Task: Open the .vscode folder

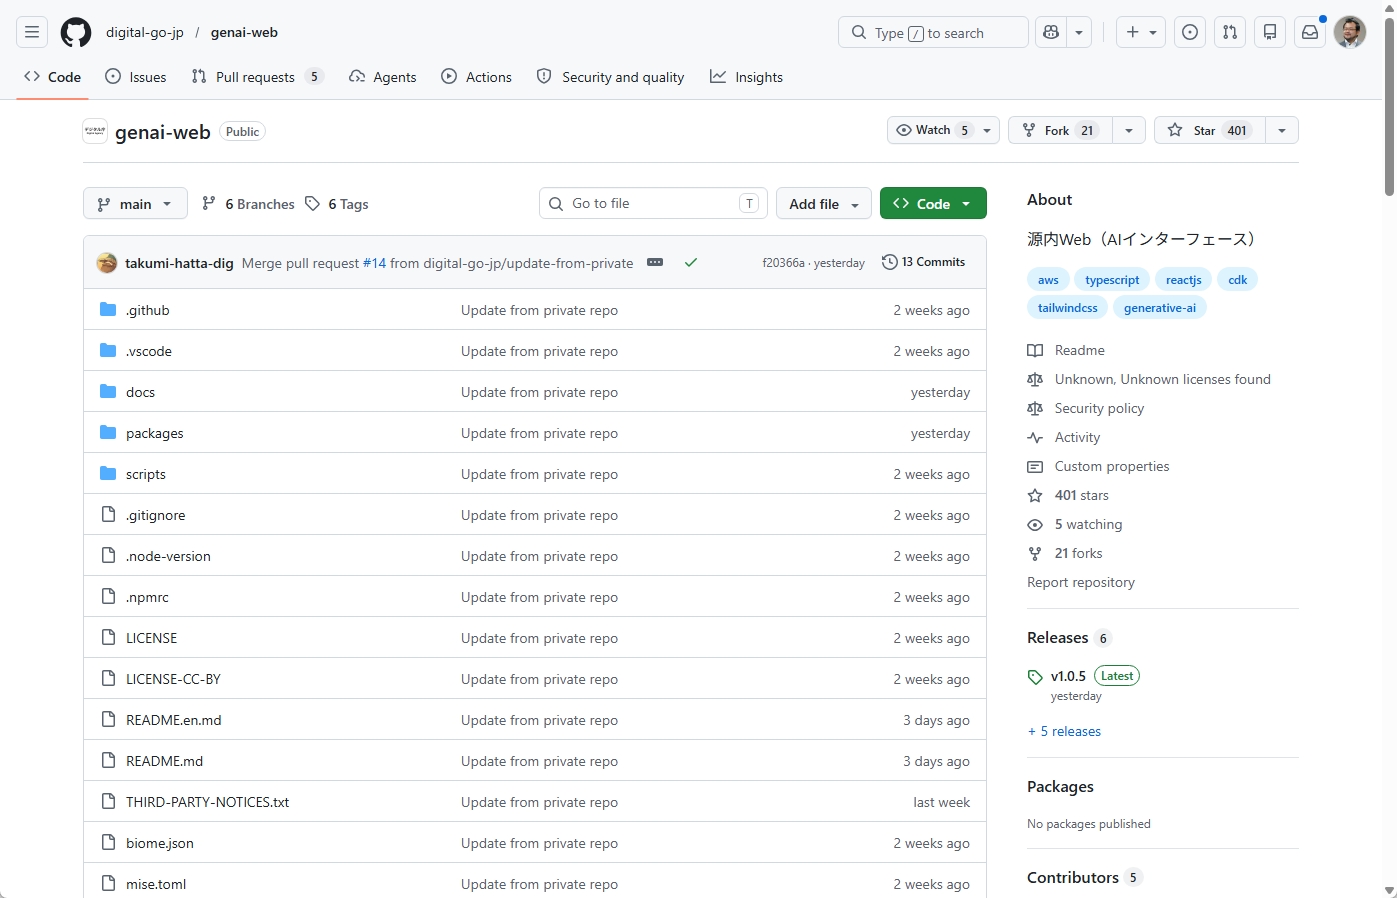Action: 149,351
